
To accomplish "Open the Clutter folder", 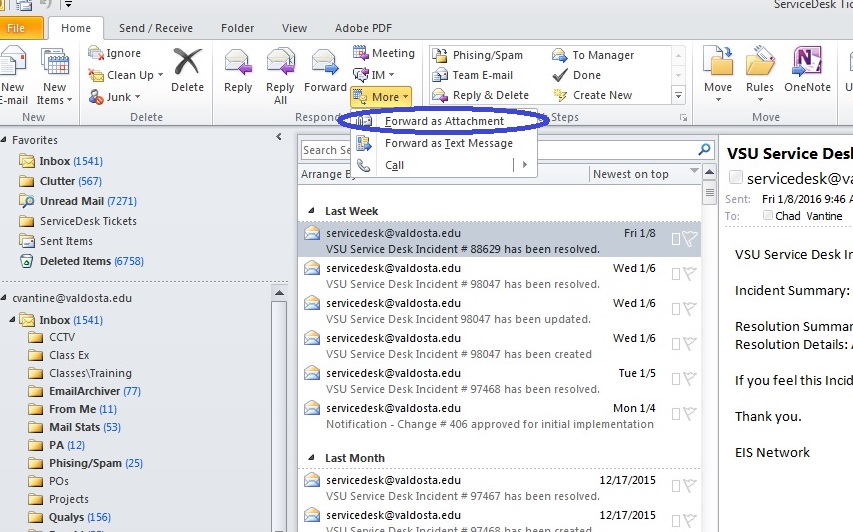I will [60, 181].
